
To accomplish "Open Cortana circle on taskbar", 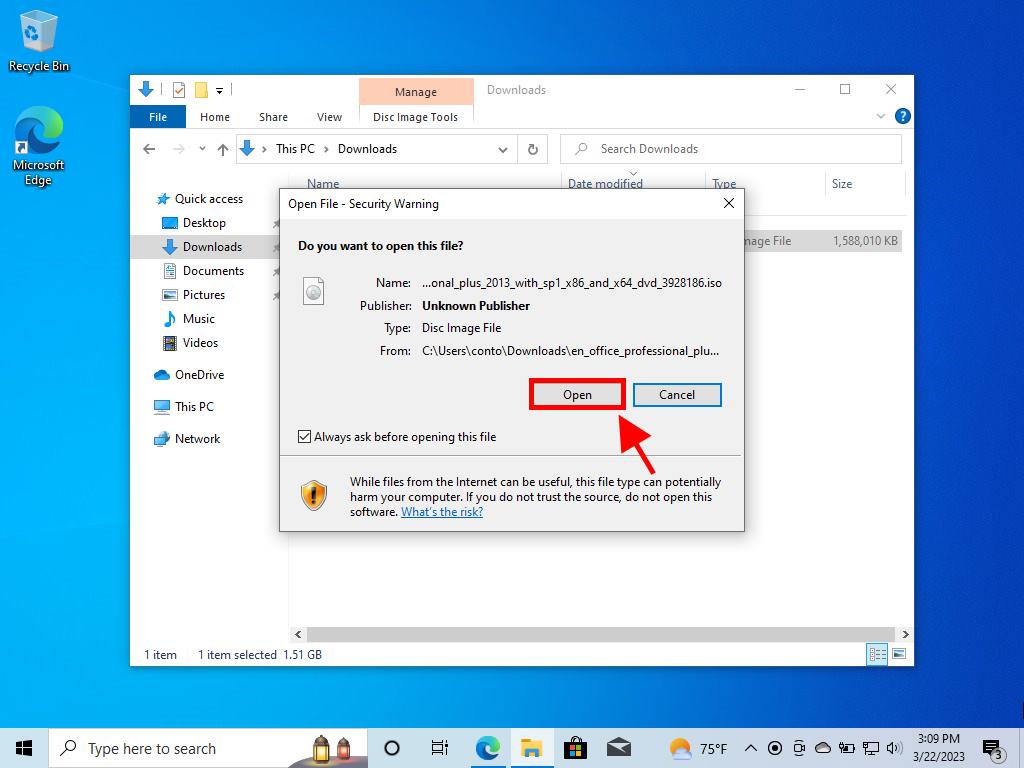I will tap(392, 748).
